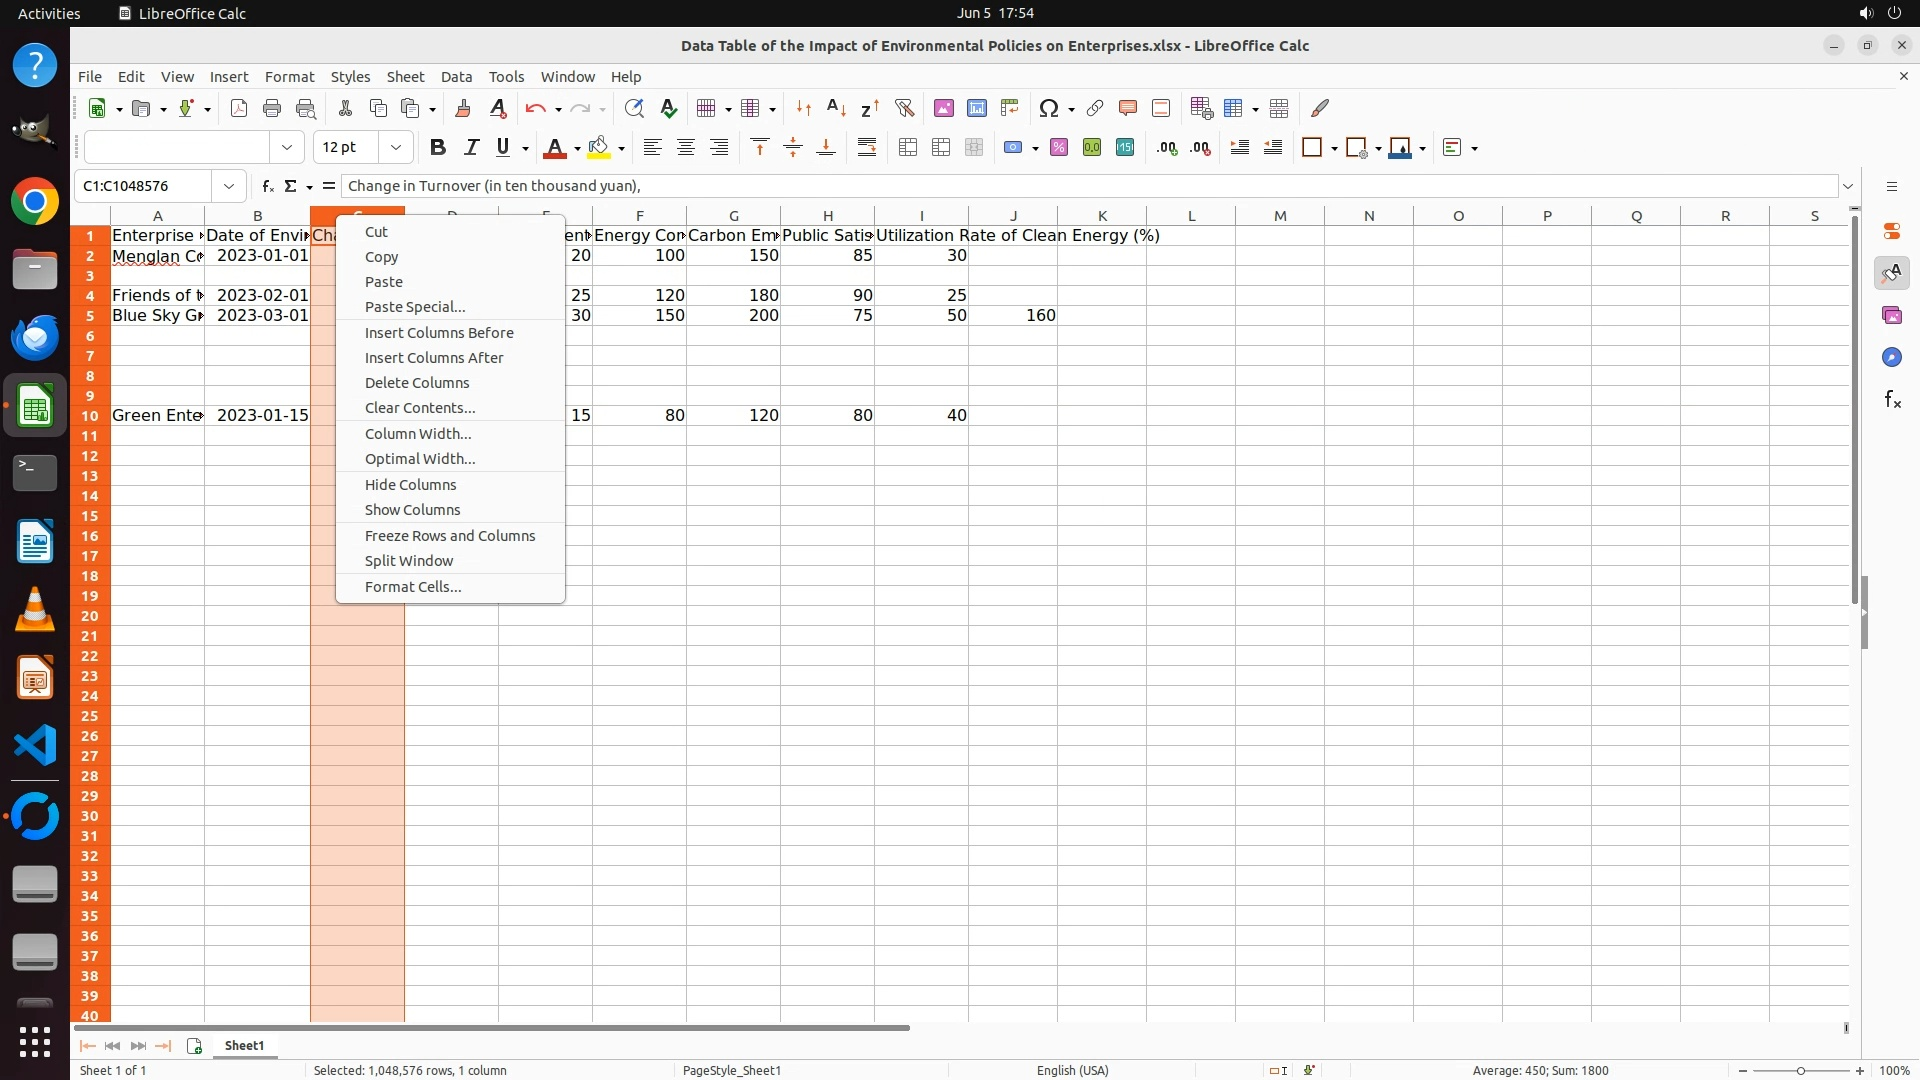Click the AutoFilter icon in toolbar
This screenshot has width=1920, height=1080.
[x=904, y=108]
